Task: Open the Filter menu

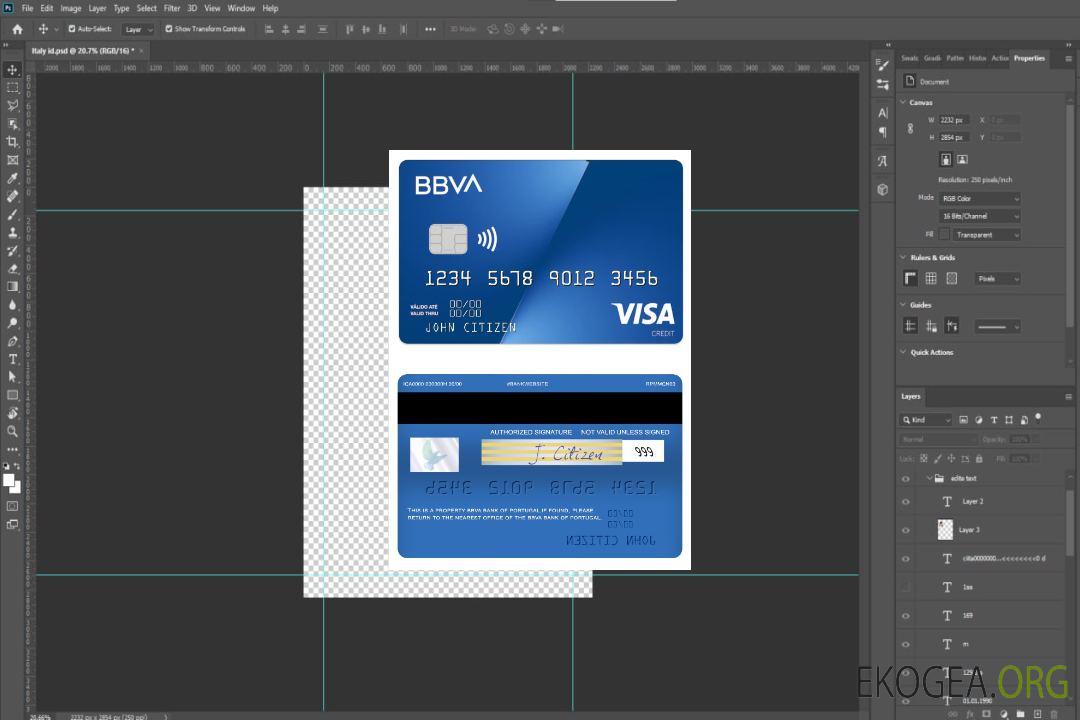Action: pos(172,8)
